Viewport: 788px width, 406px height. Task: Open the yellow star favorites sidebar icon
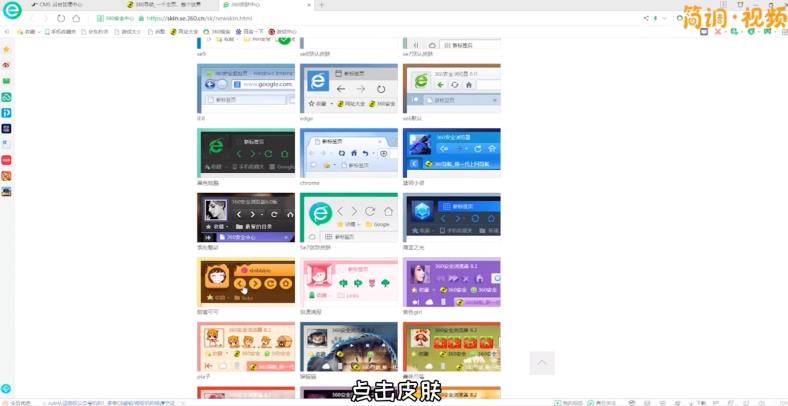(6, 49)
